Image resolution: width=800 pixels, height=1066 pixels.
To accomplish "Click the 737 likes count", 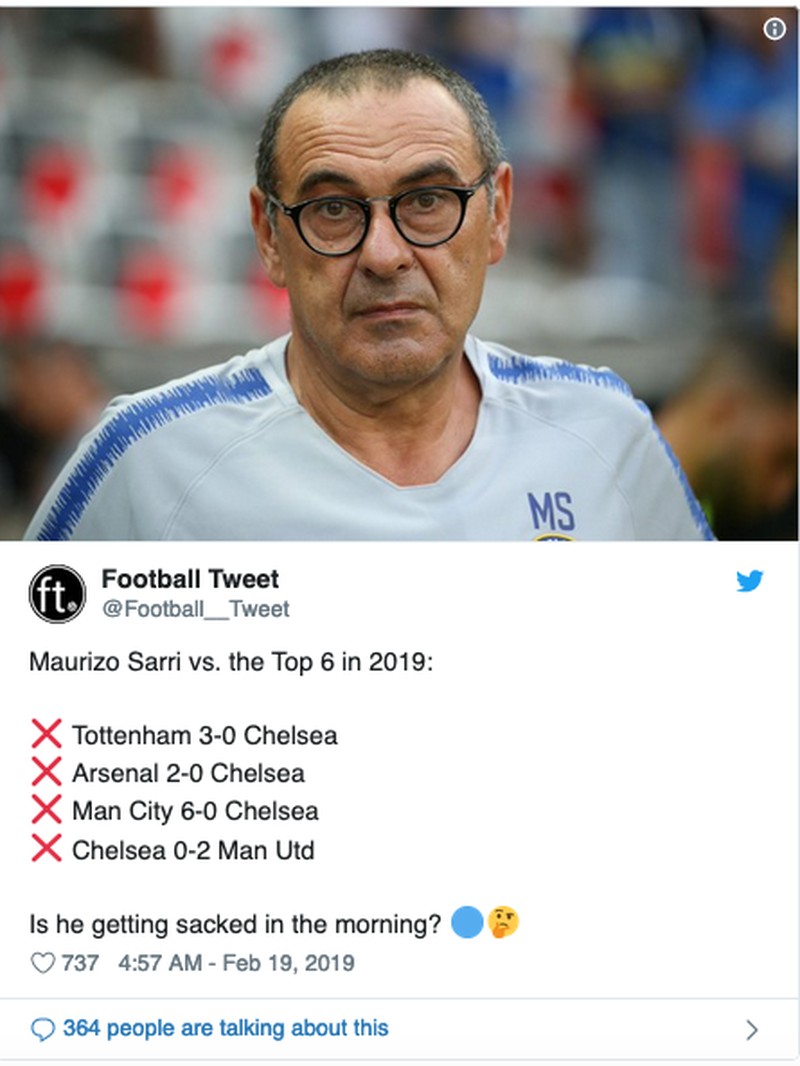I will pyautogui.click(x=80, y=963).
